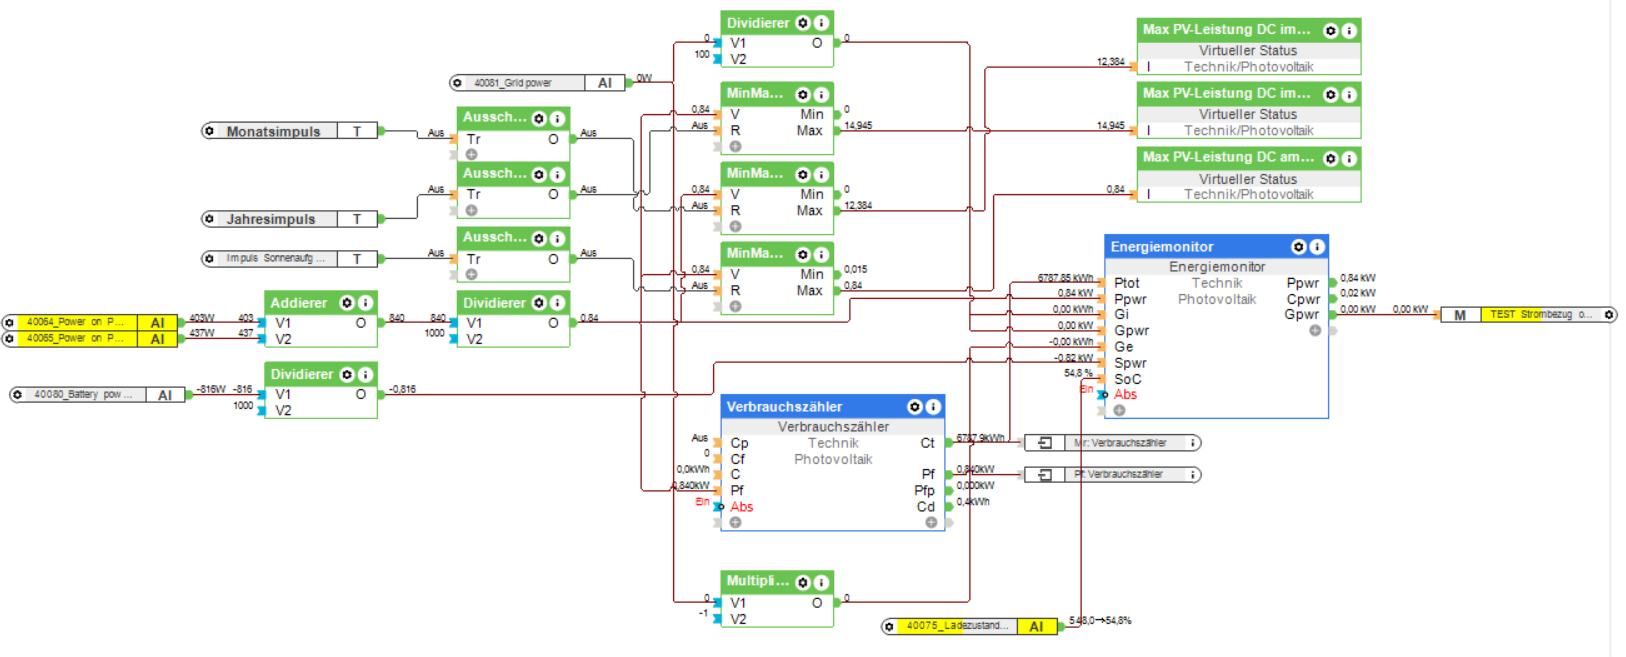Image resolution: width=1626 pixels, height=657 pixels.
Task: Open gear of MinMa block with Min 0,015
Action: [x=803, y=254]
